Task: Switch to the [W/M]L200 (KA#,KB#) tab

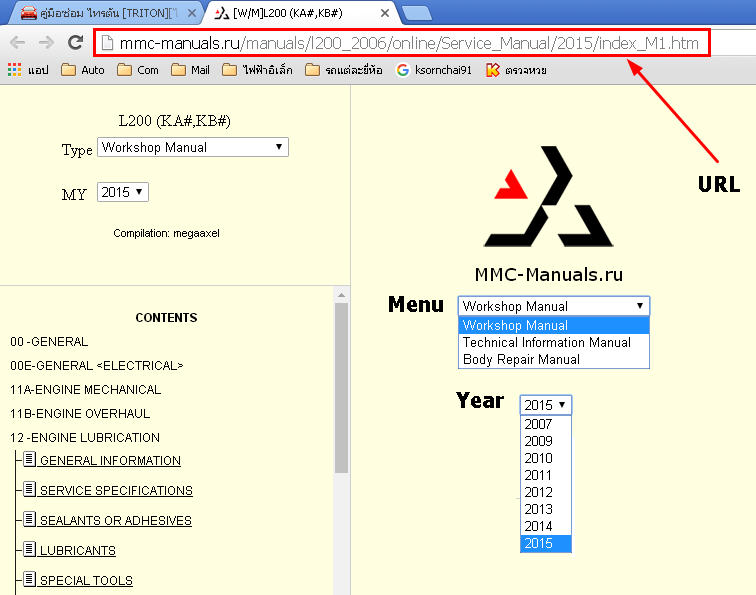Action: pyautogui.click(x=299, y=13)
